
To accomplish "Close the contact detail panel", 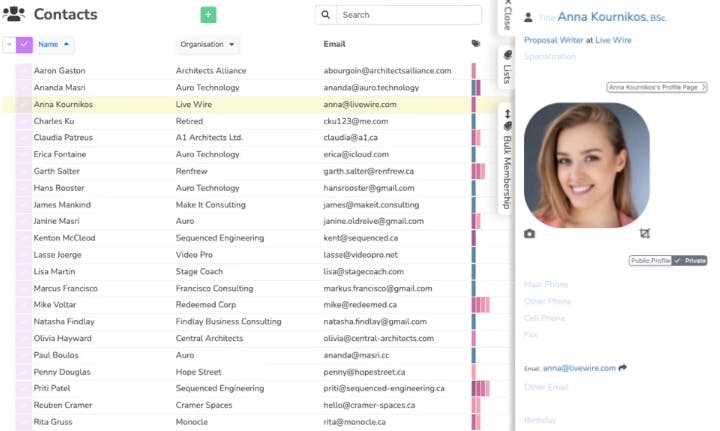I will (507, 16).
